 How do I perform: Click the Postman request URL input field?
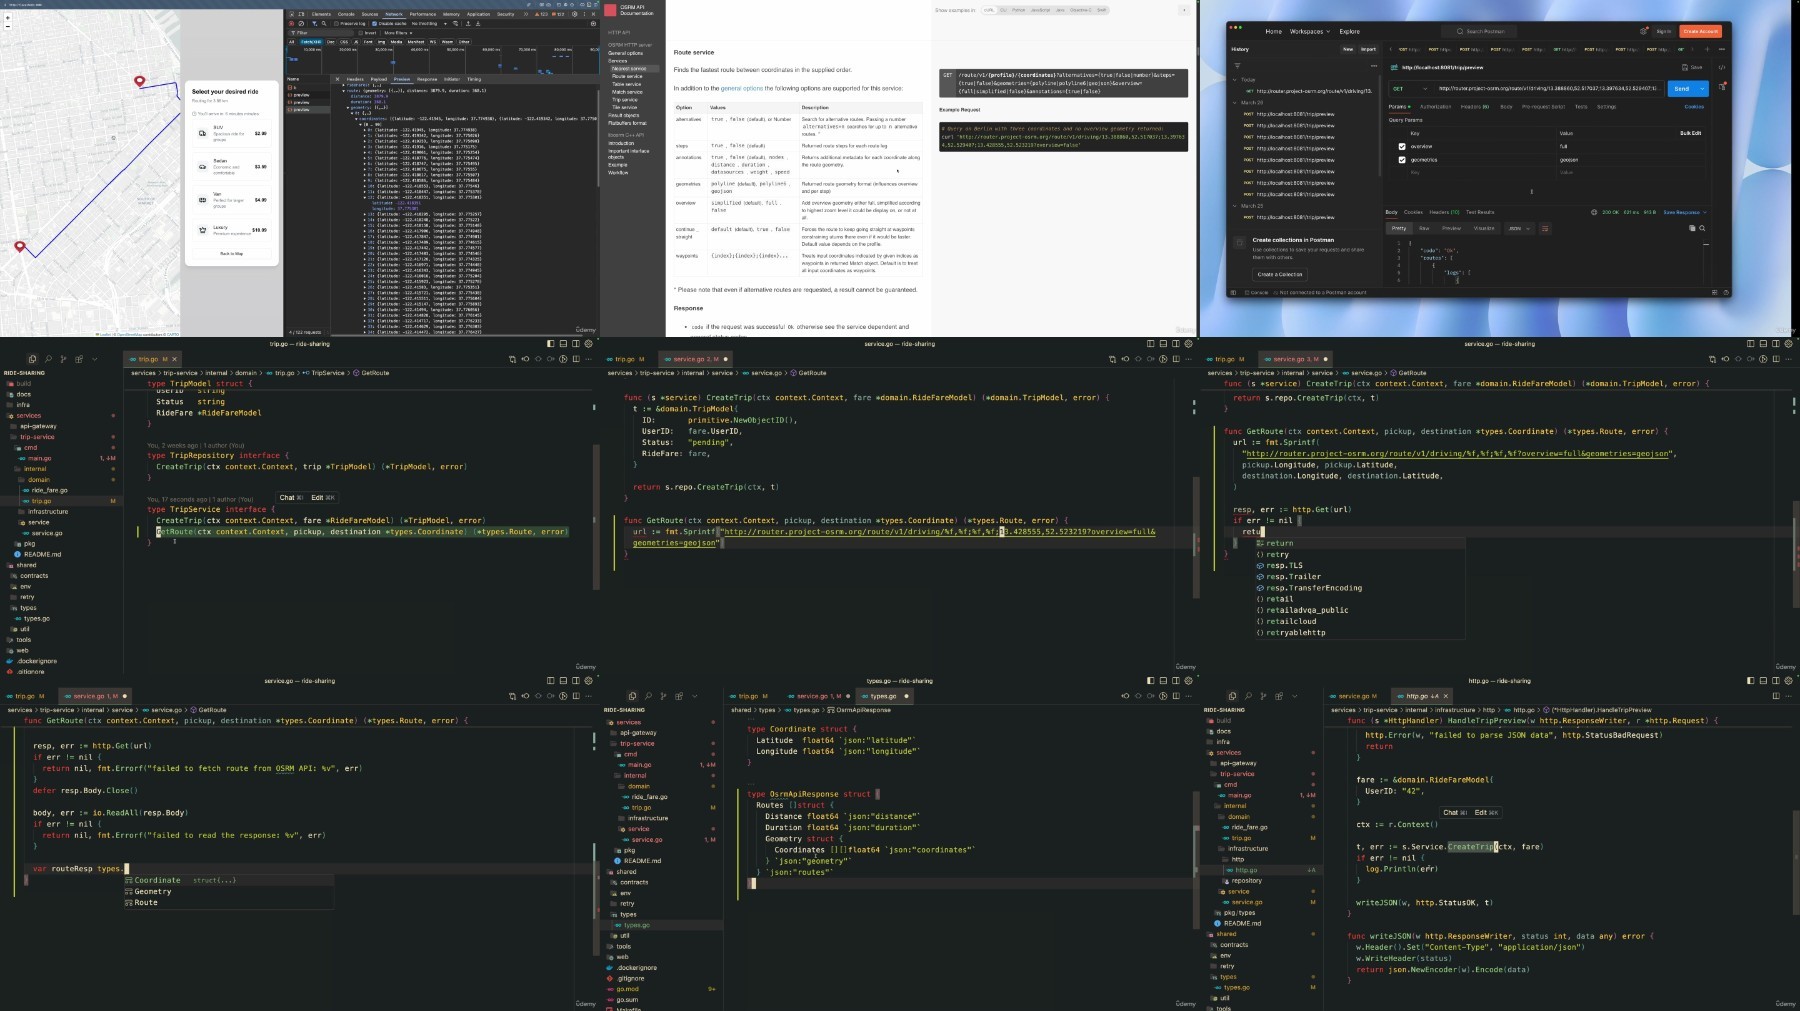[x=1547, y=89]
